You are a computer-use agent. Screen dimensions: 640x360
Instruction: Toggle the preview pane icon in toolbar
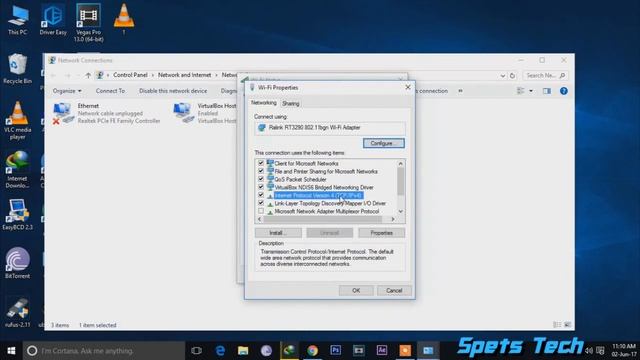(x=547, y=91)
